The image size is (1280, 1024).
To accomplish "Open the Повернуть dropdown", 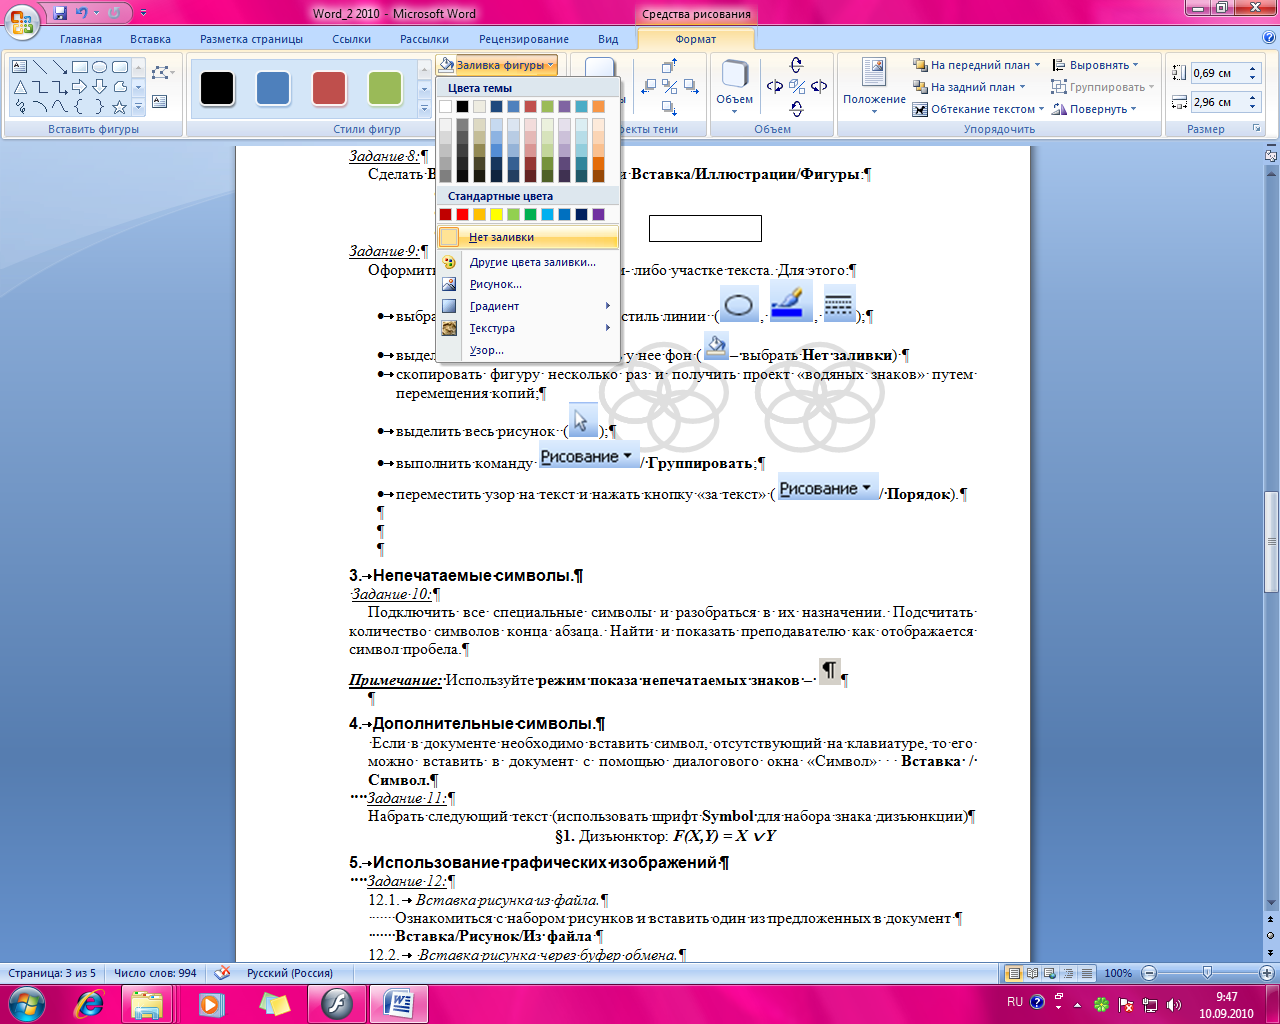I will tap(1094, 109).
